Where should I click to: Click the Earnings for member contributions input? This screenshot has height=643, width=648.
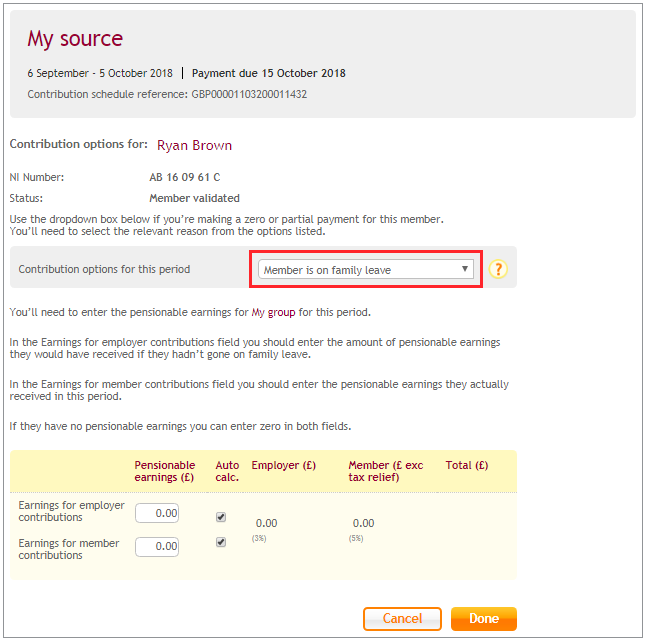coord(157,547)
